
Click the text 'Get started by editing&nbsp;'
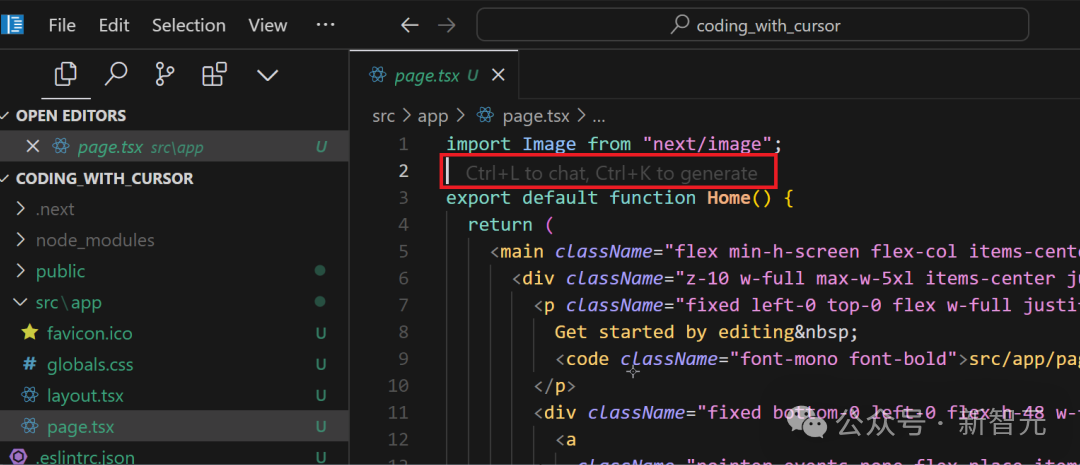point(707,332)
